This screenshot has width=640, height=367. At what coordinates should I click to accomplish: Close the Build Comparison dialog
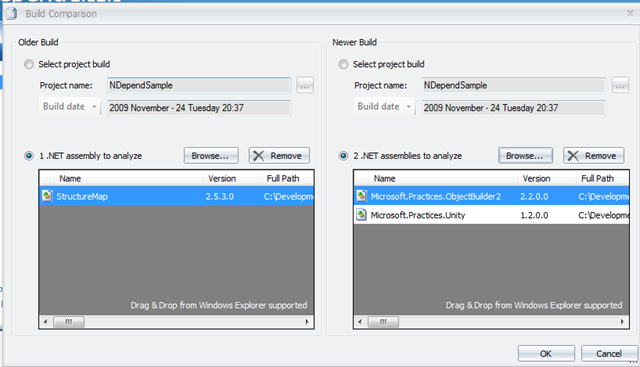point(630,13)
